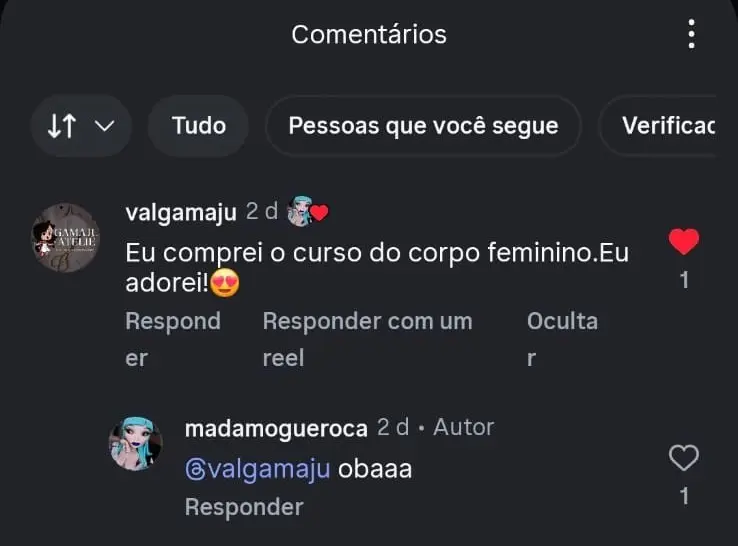
Task: Tap Responder under madamogueroca's reply
Action: coord(244,507)
